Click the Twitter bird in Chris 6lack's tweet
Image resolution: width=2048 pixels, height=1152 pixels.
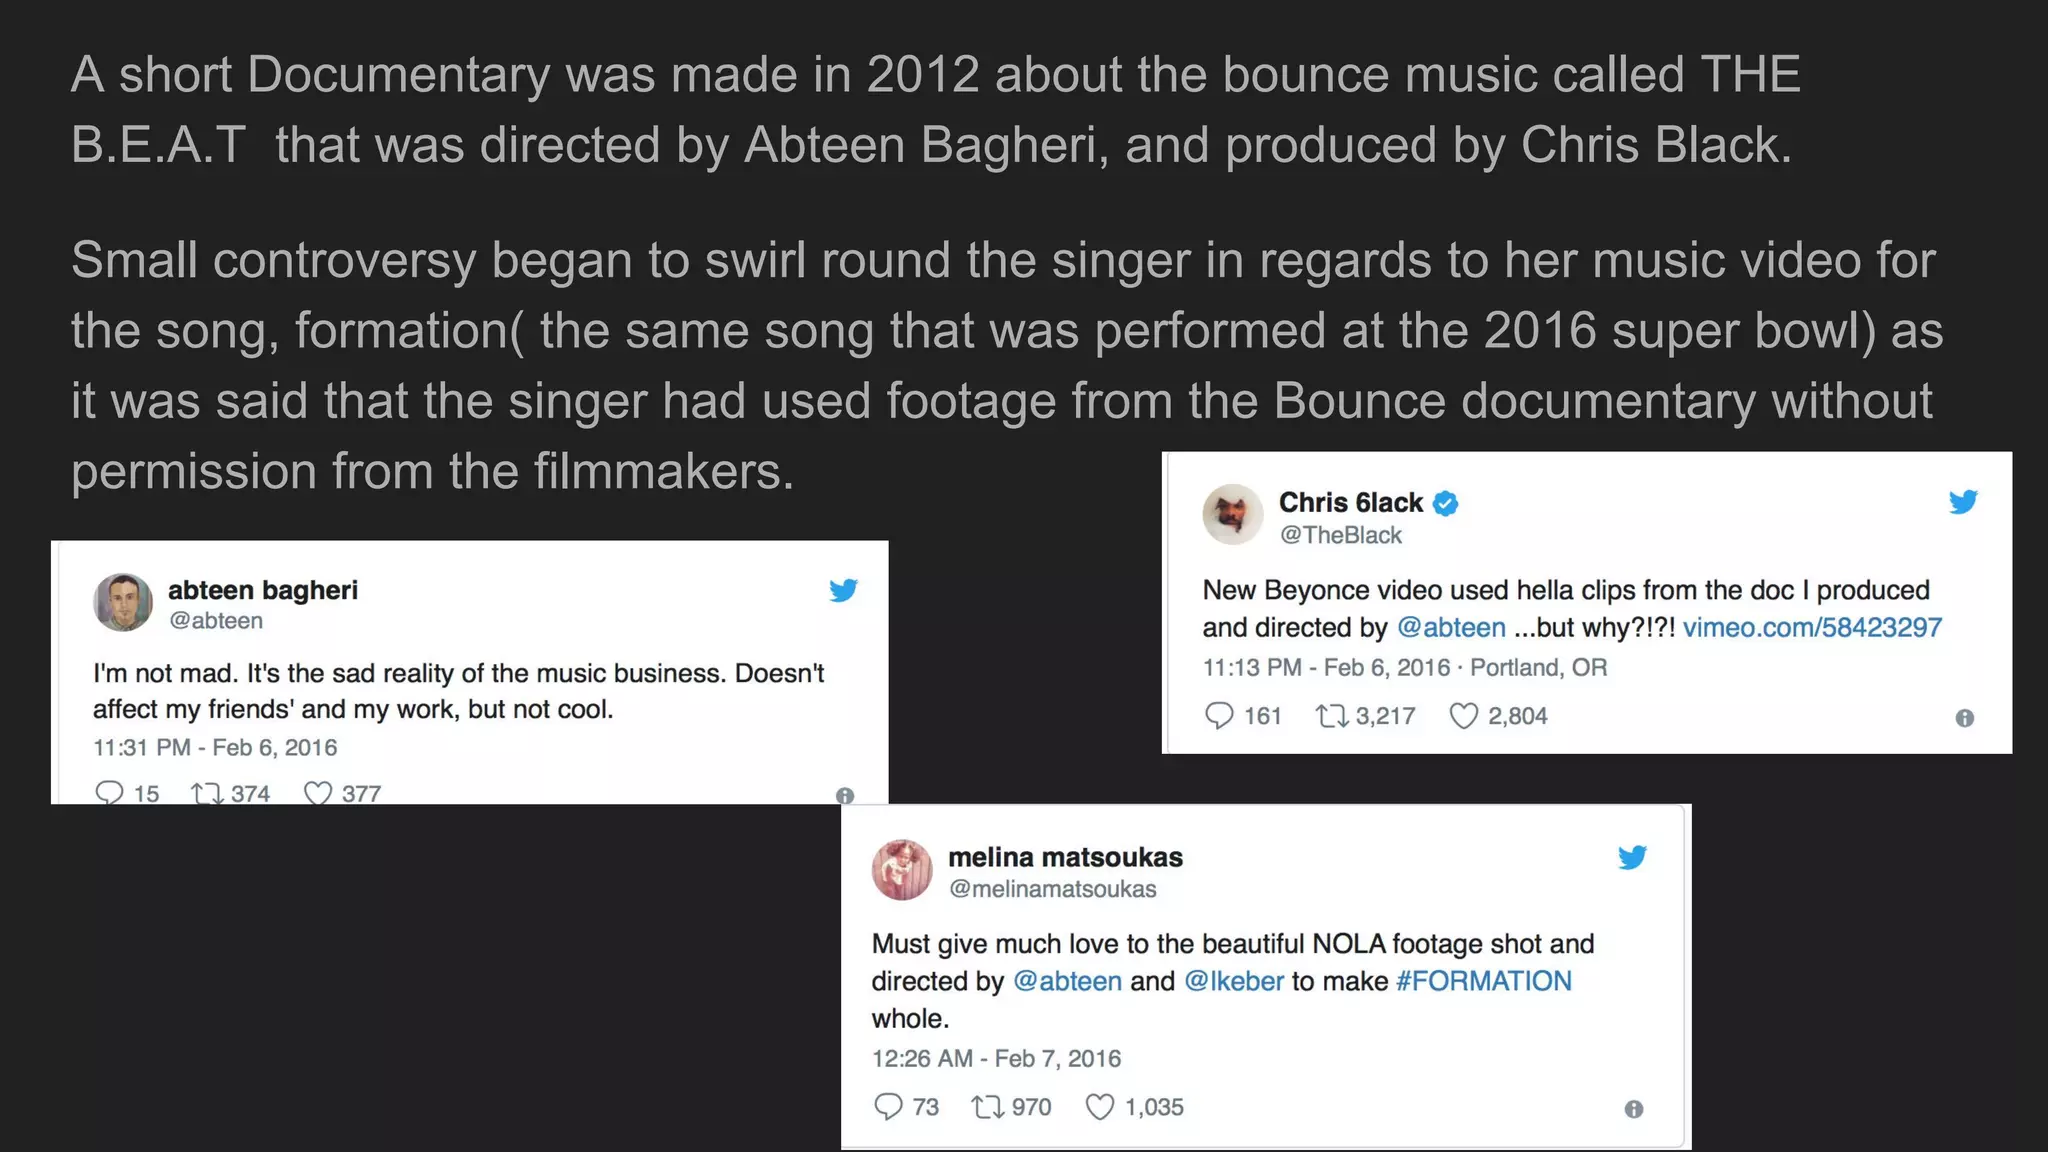[x=1963, y=501]
